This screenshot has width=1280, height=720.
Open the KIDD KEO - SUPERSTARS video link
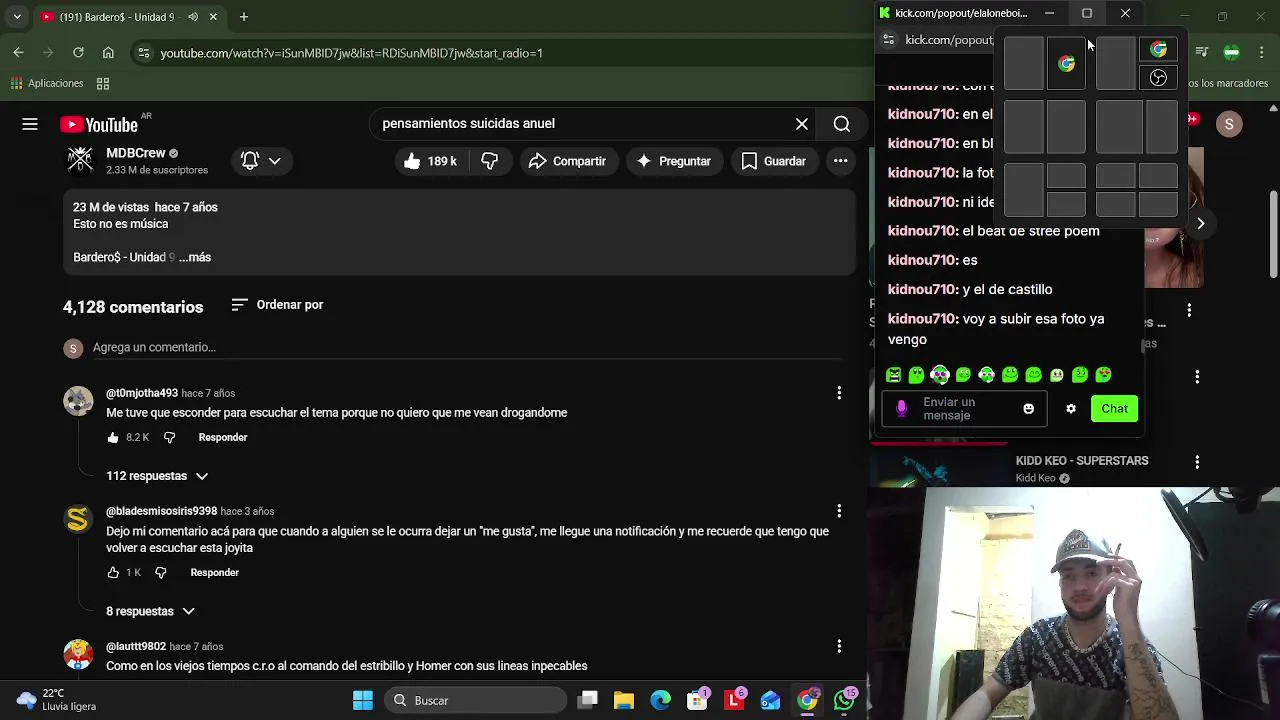(x=1082, y=461)
